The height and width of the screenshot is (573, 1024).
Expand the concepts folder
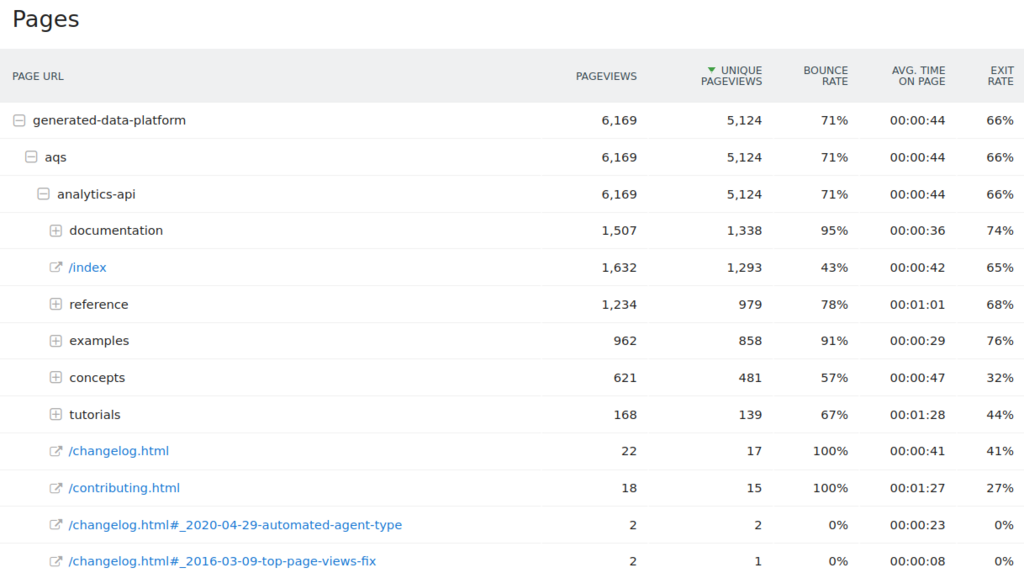tap(56, 378)
